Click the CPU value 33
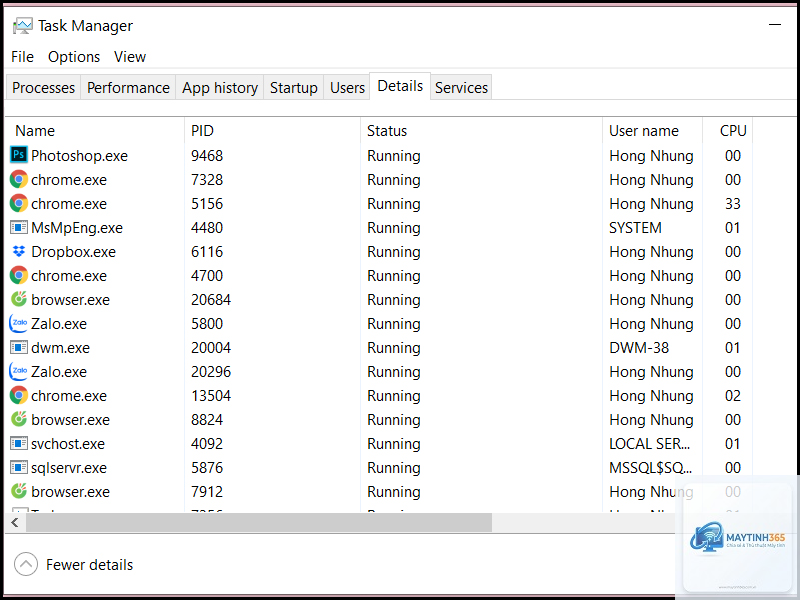 point(733,204)
